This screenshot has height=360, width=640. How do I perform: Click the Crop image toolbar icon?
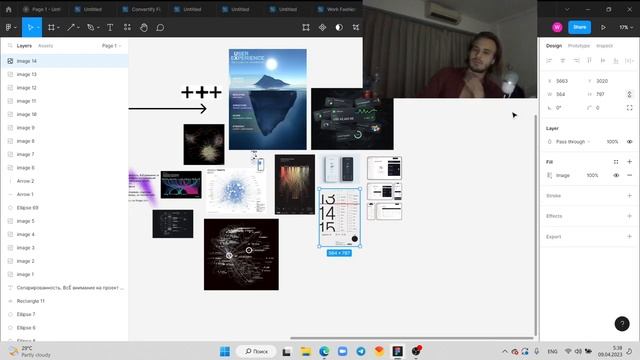pyautogui.click(x=356, y=27)
